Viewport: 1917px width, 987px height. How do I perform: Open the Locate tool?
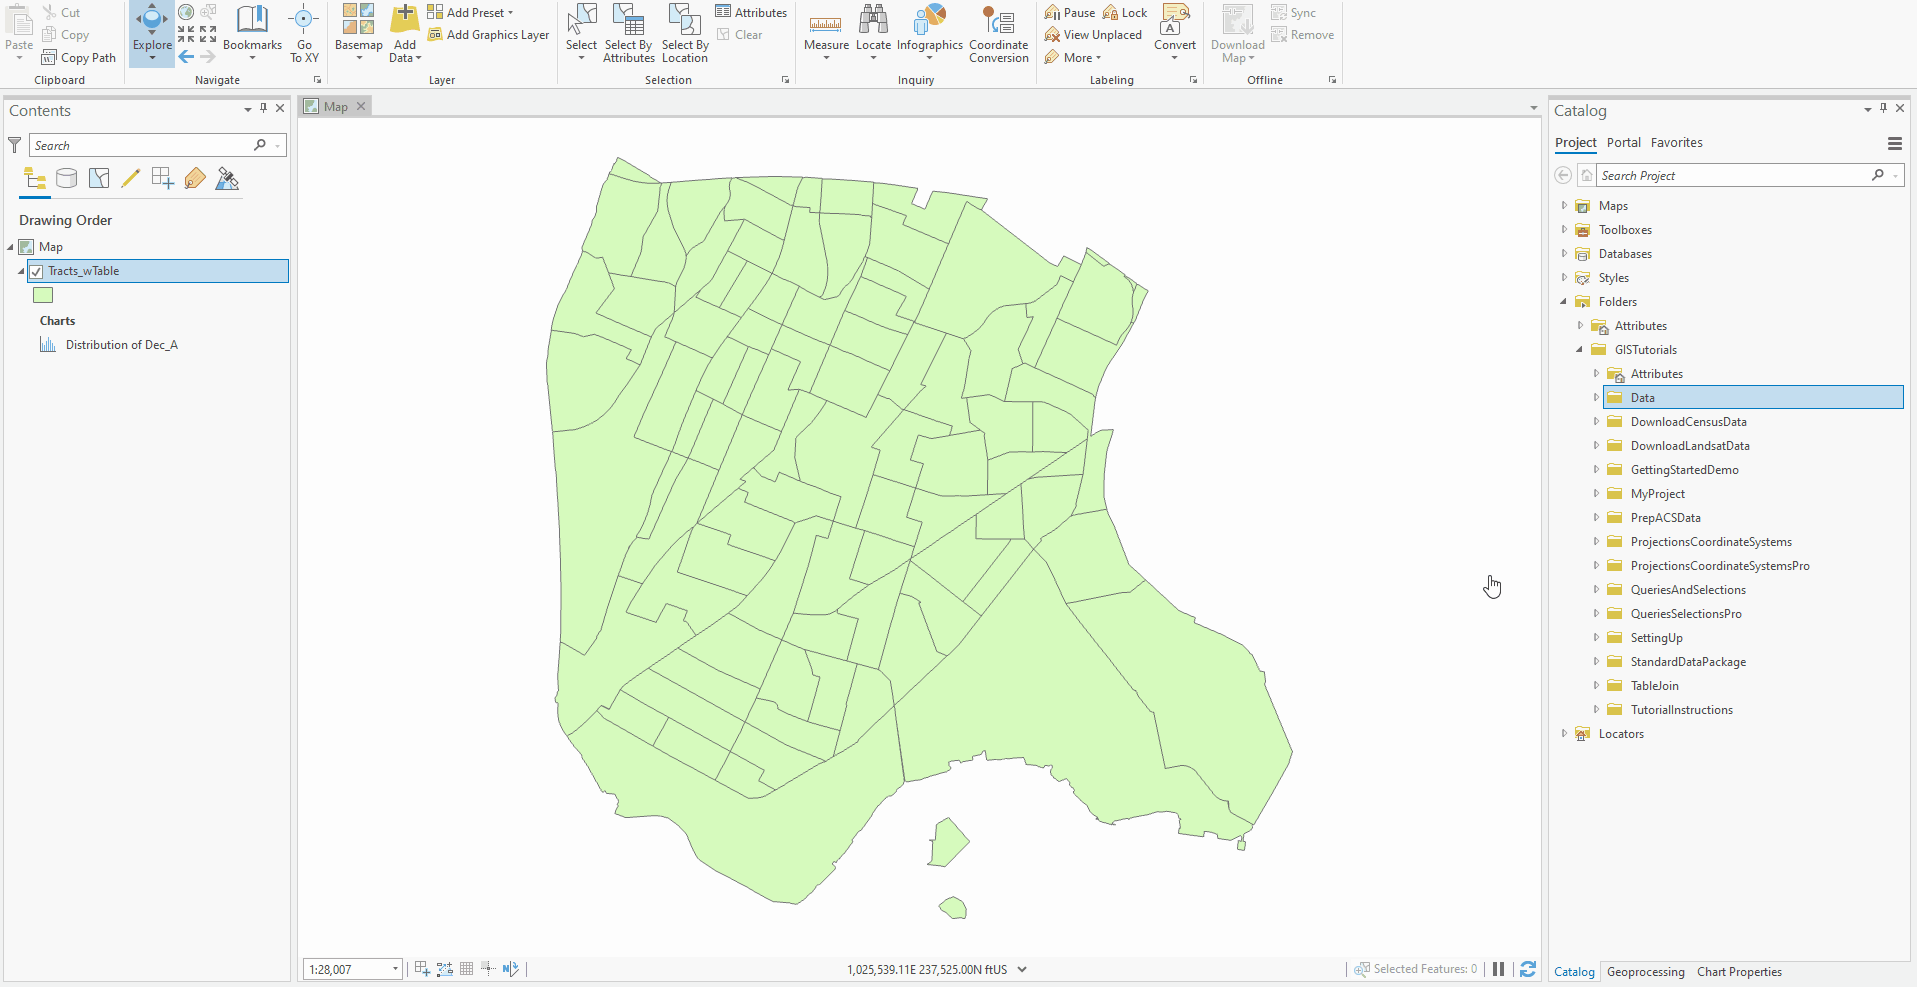(x=873, y=30)
